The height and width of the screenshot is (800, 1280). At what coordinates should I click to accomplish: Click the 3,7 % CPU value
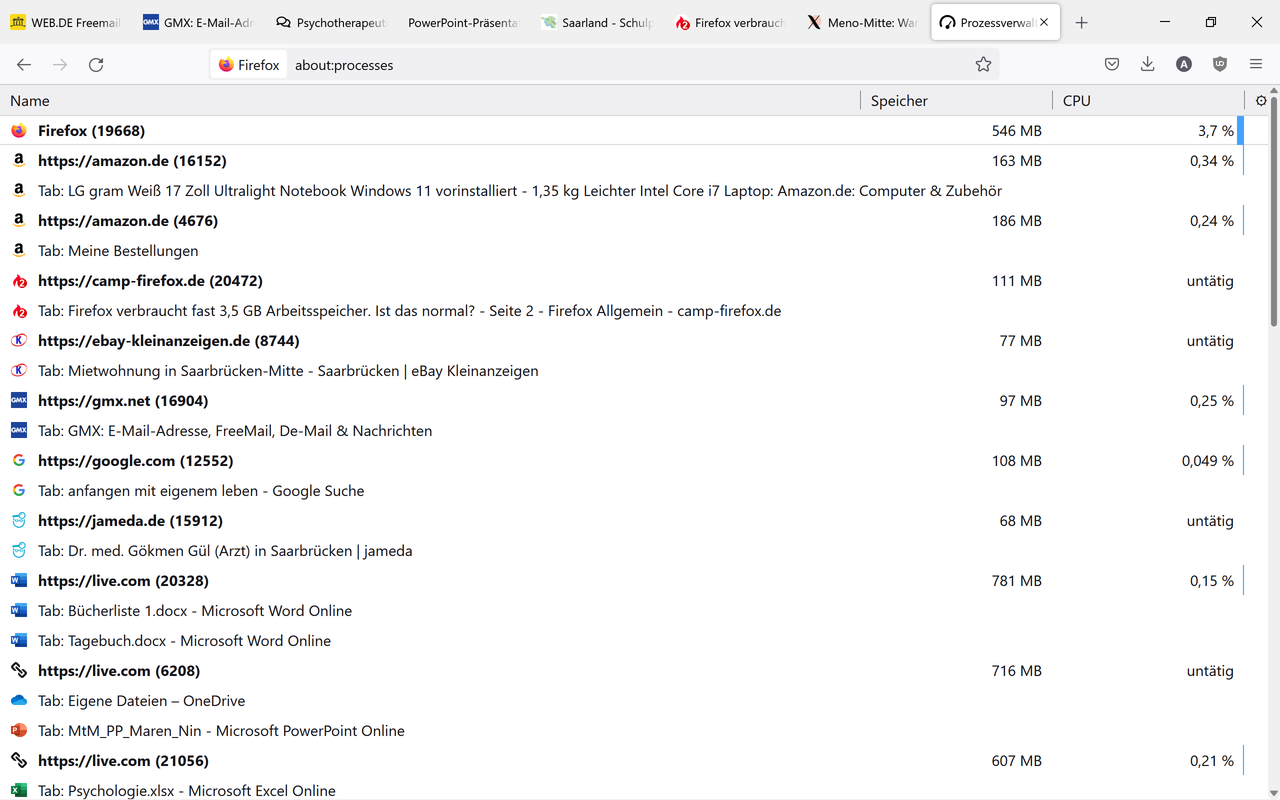[1216, 131]
